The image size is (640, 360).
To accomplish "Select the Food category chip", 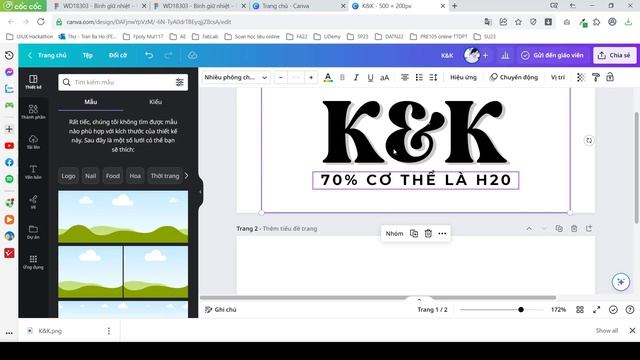I will [x=113, y=176].
